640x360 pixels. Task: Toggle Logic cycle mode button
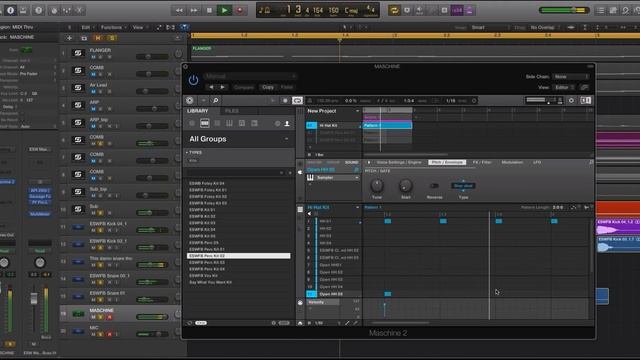point(394,10)
